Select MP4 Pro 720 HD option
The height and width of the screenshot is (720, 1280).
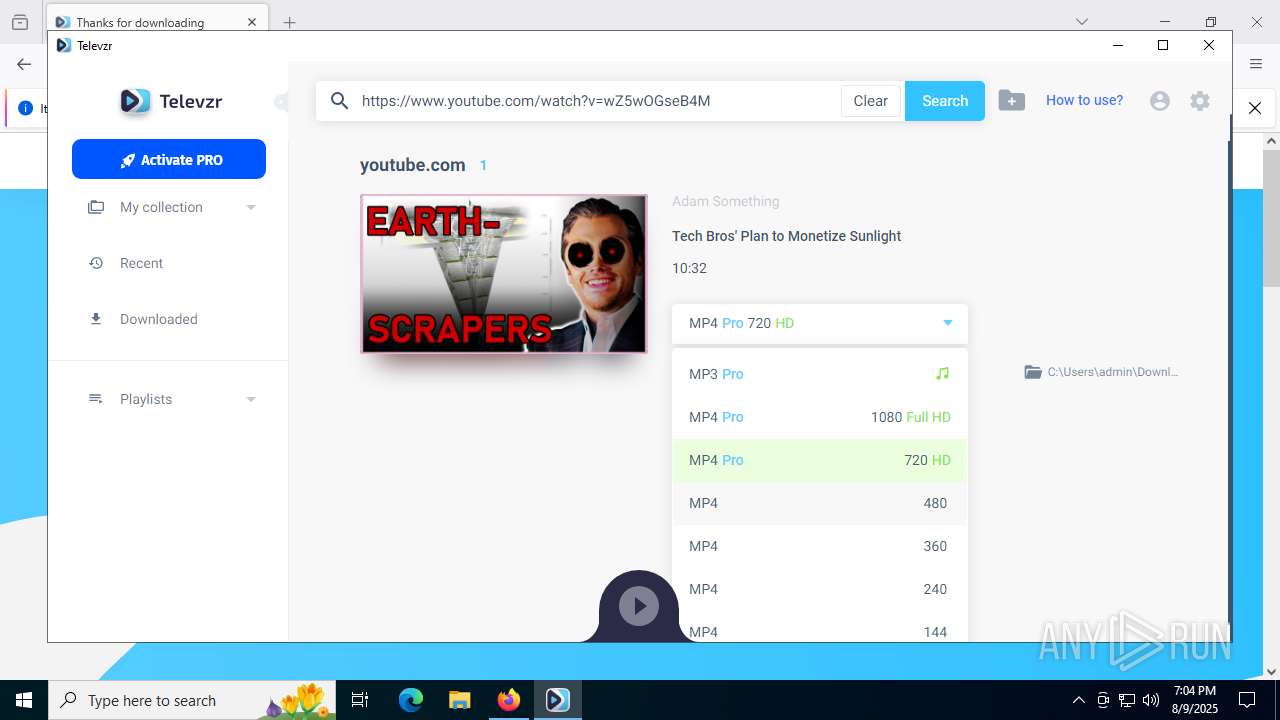click(820, 460)
